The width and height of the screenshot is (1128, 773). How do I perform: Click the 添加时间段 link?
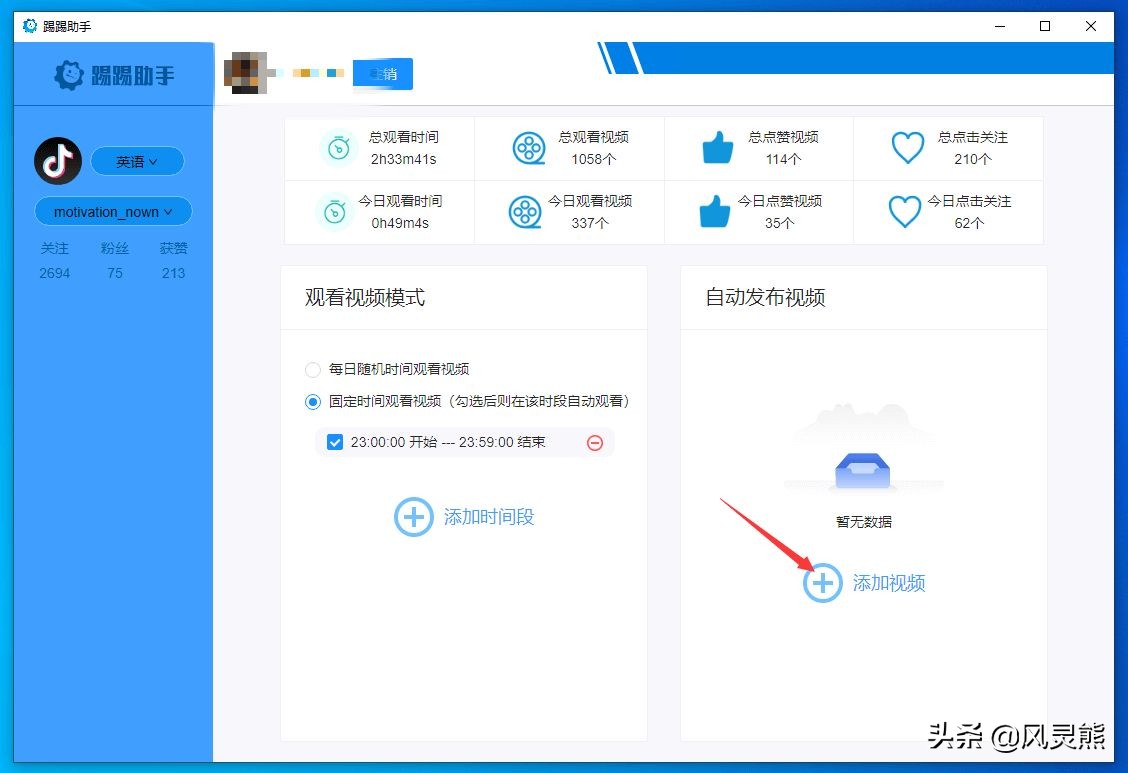487,517
